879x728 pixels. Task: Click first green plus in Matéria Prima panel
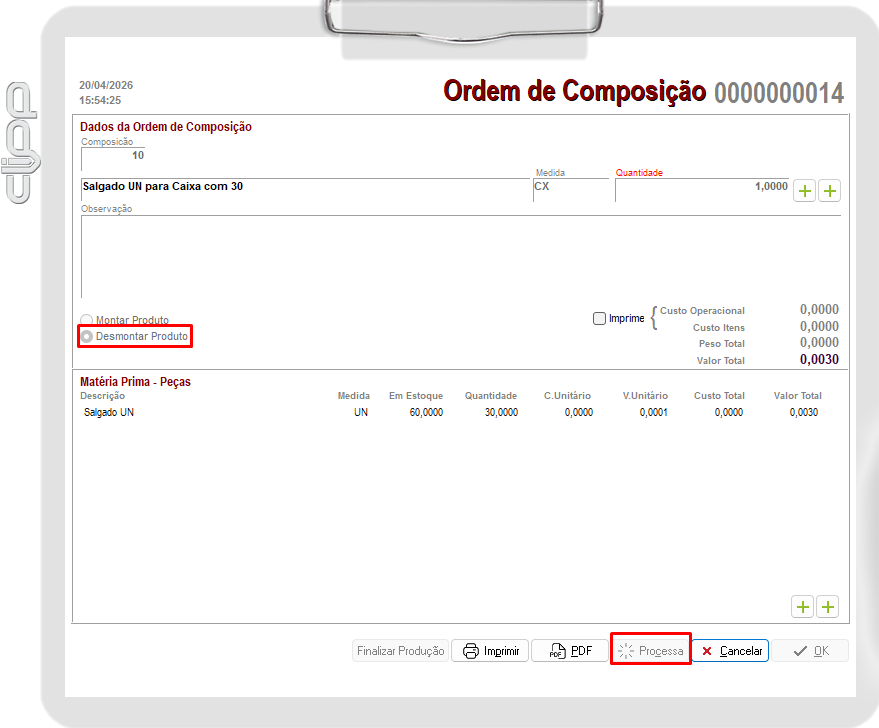(803, 607)
